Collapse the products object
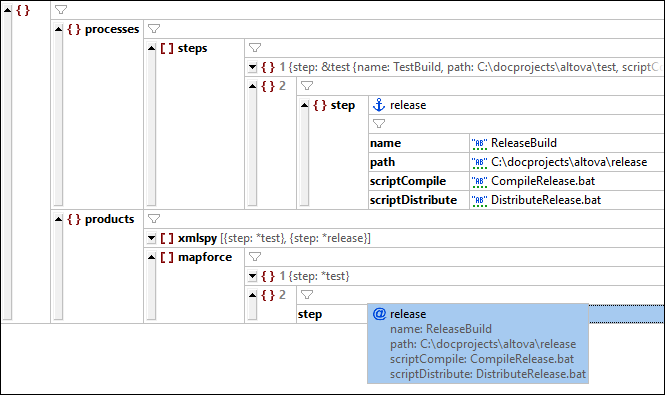 (x=59, y=219)
